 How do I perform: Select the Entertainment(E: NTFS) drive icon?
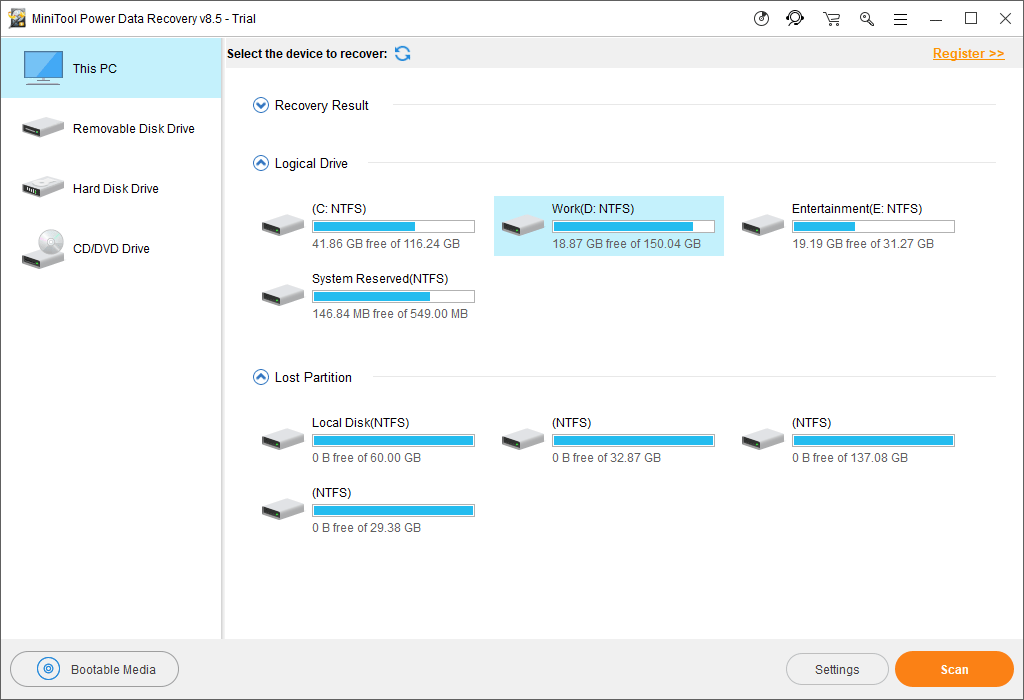(763, 225)
